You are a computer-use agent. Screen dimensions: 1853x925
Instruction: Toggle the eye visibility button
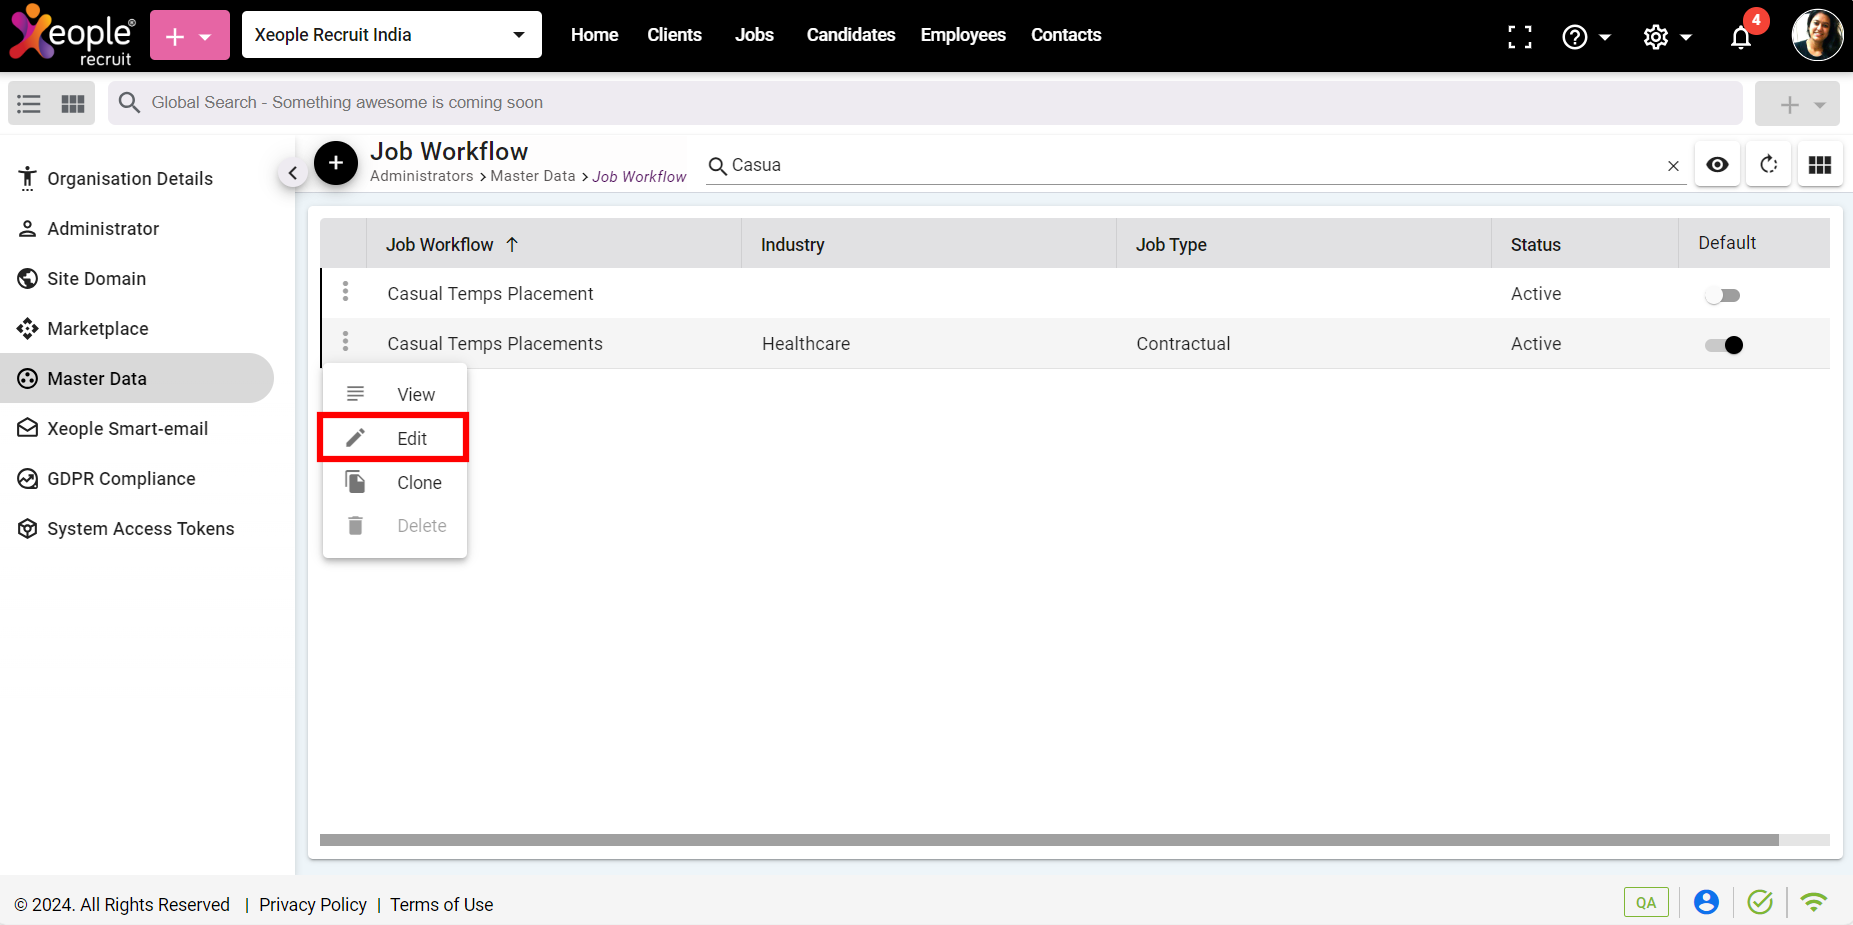click(x=1717, y=165)
